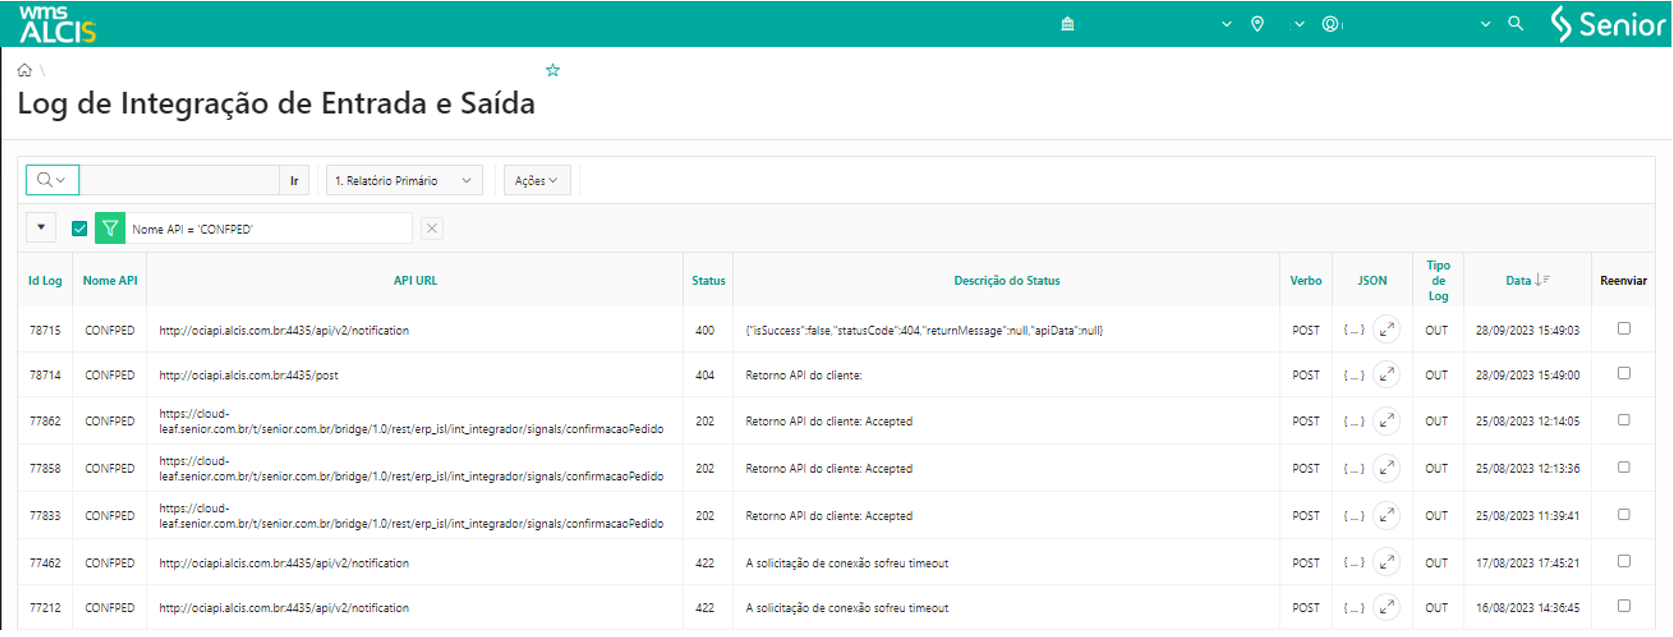Viewport: 1673px width, 637px height.
Task: Disable the Nome API filter checkbox
Action: [80, 229]
